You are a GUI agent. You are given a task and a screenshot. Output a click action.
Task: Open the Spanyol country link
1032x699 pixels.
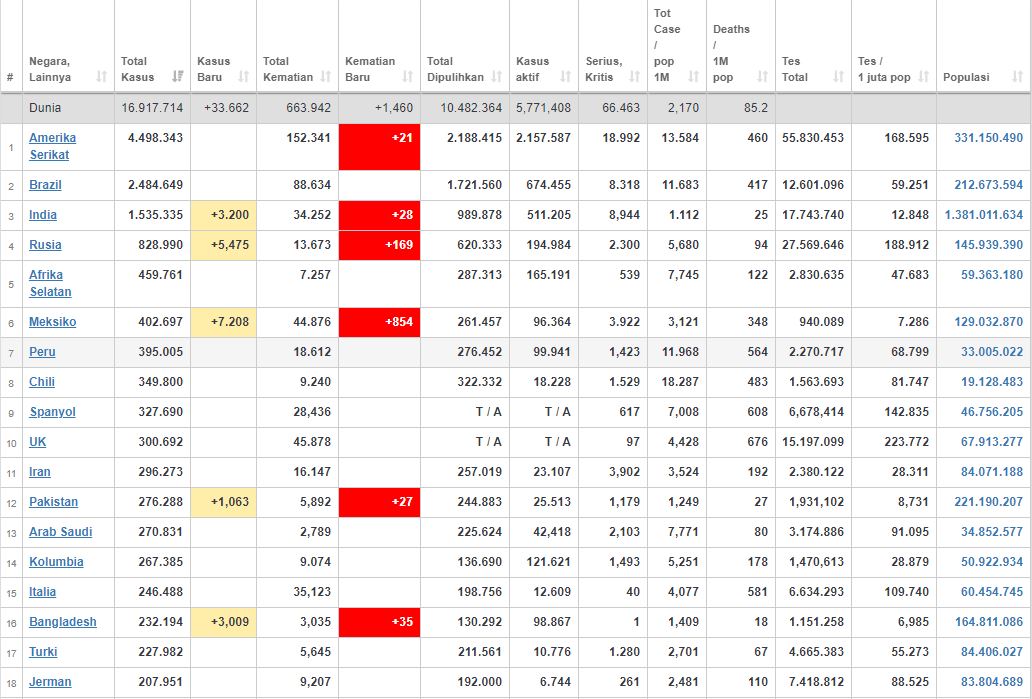53,412
